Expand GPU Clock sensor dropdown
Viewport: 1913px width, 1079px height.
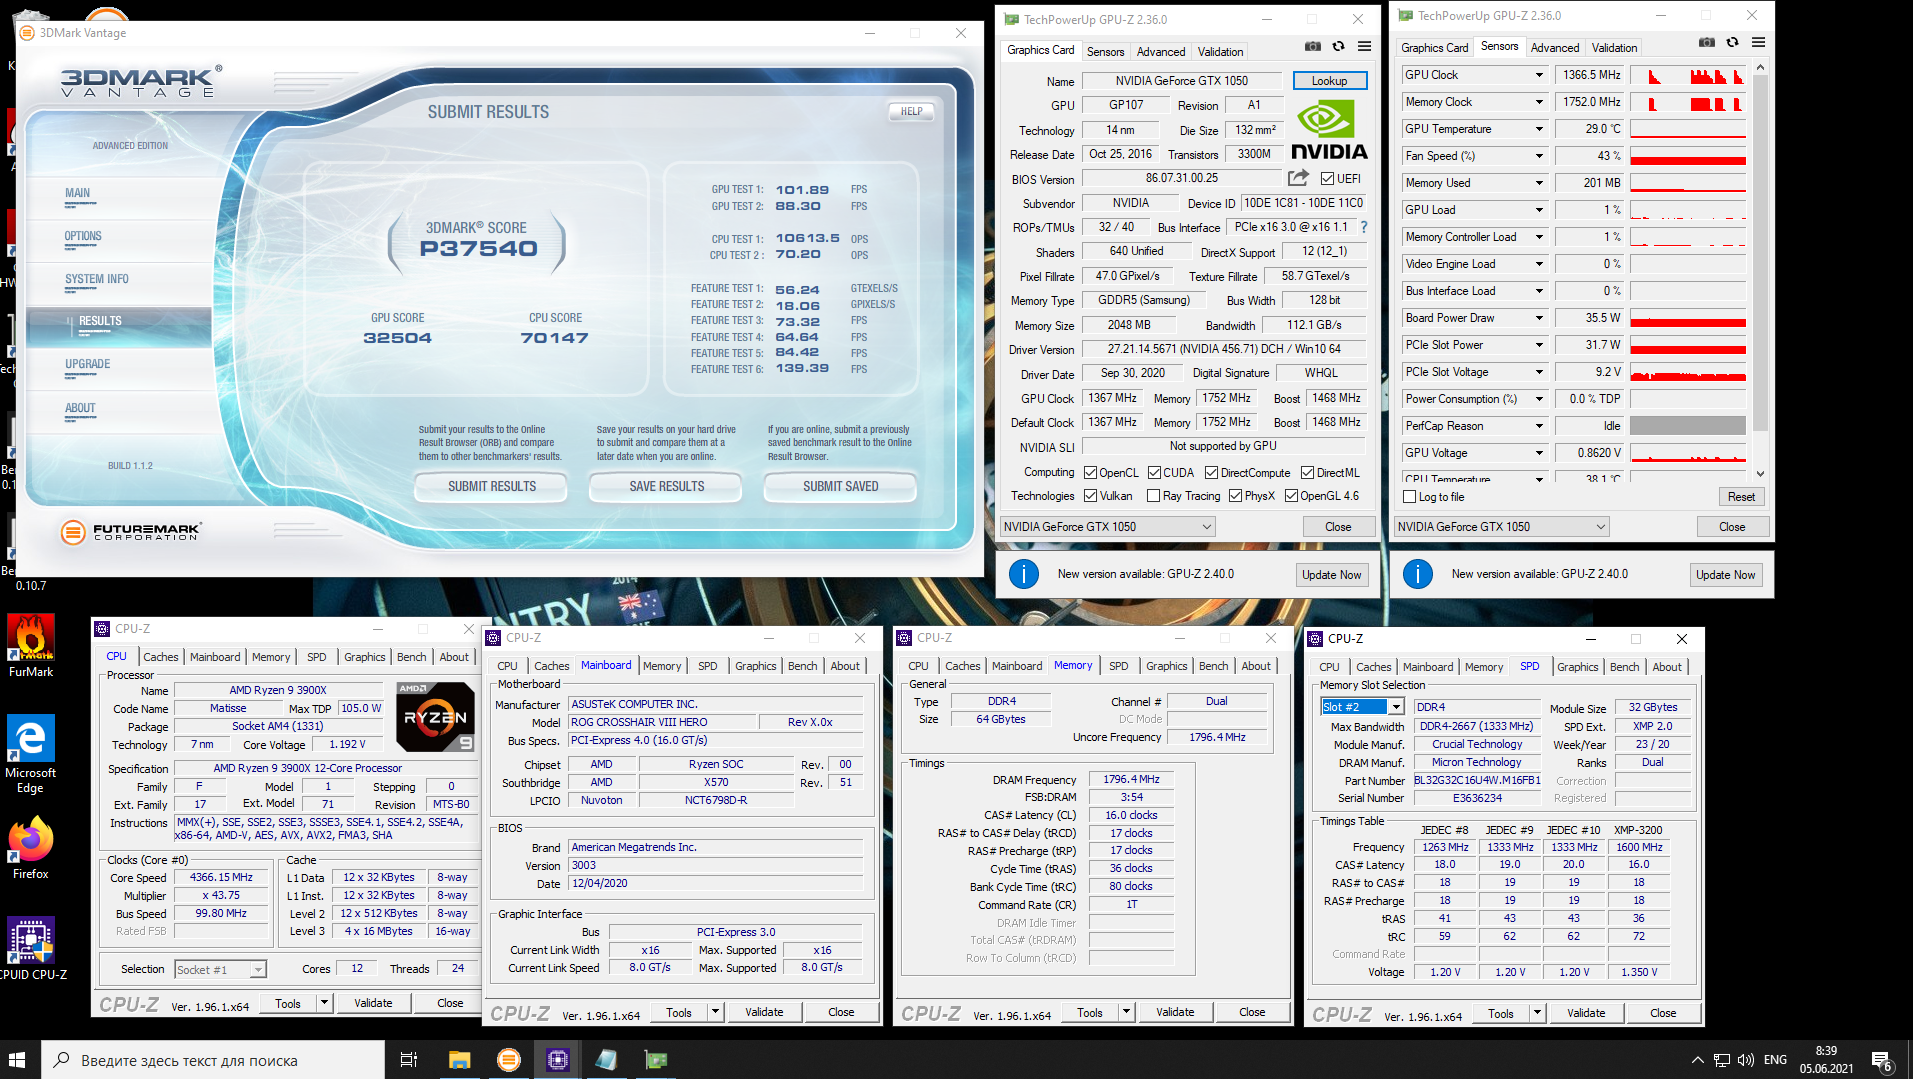coord(1539,75)
